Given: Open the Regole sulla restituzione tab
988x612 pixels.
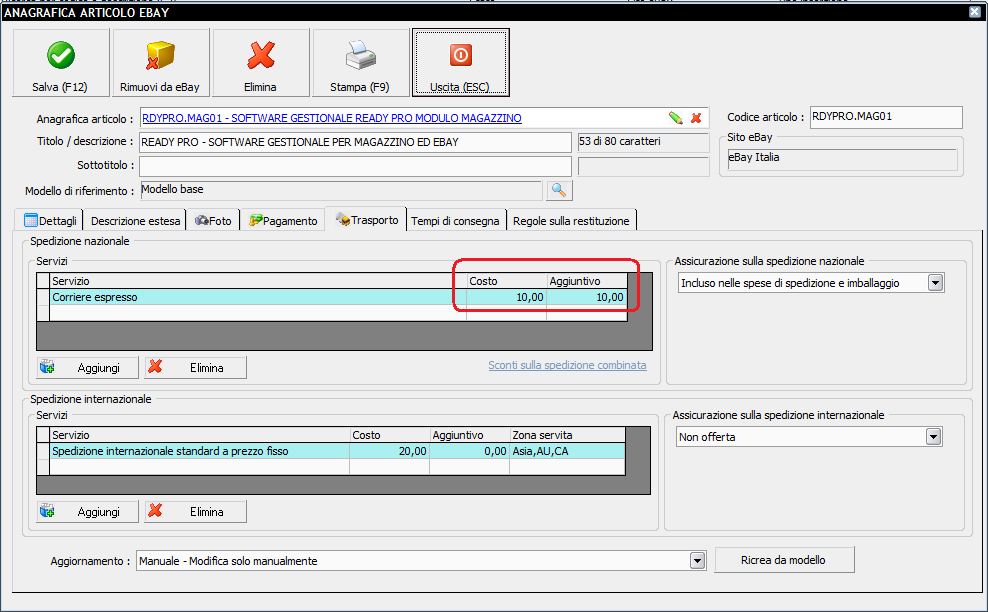Looking at the screenshot, I should click(x=571, y=221).
